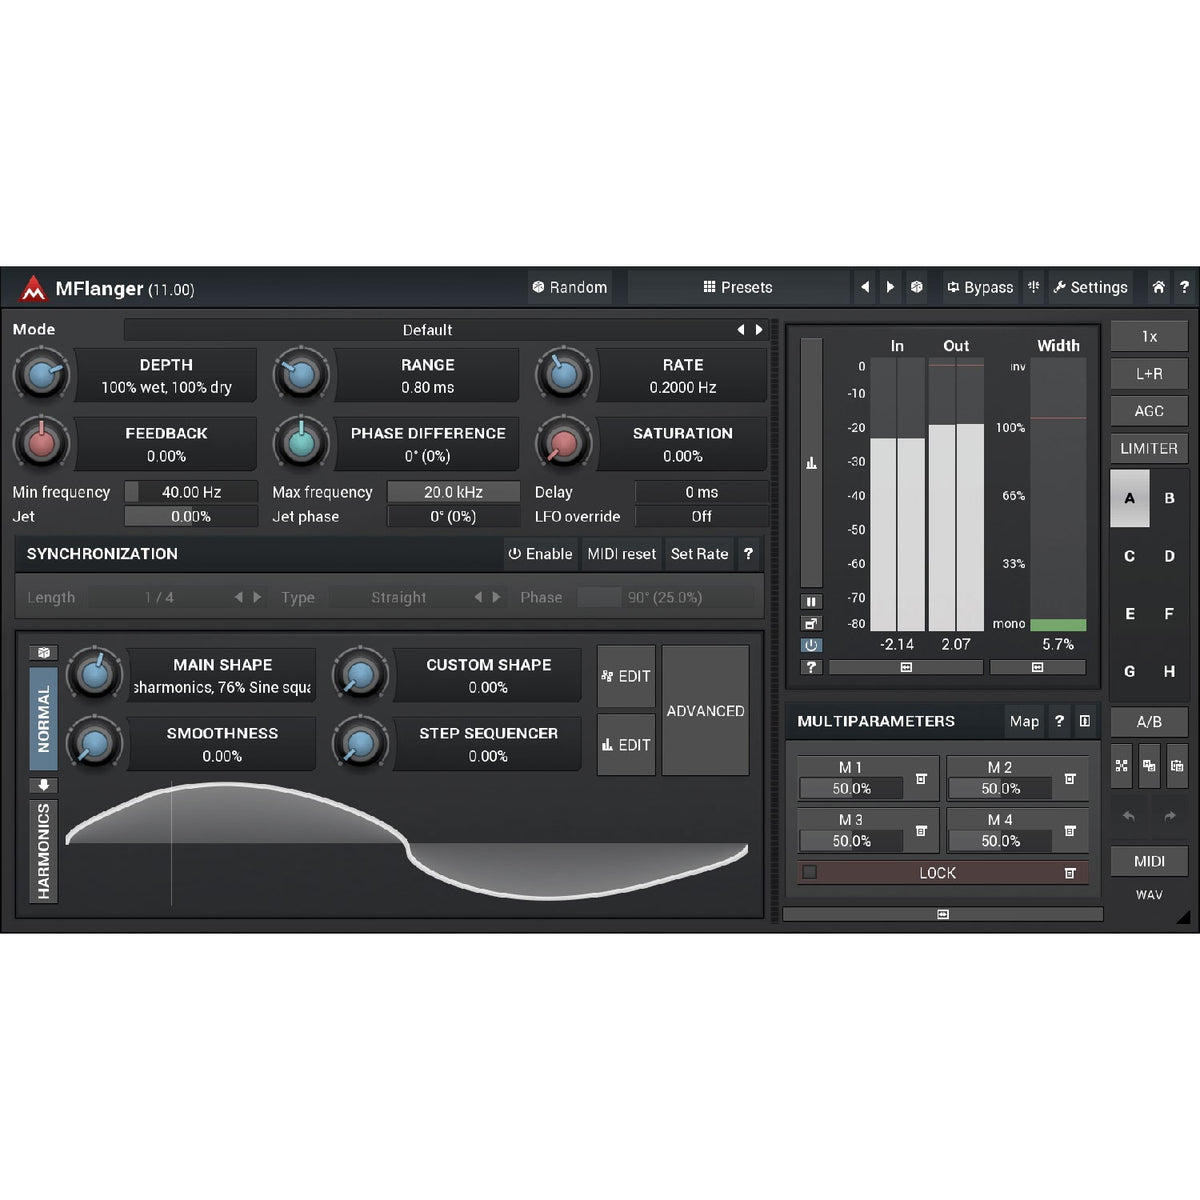Click the Jet 0.00% field

(x=191, y=517)
